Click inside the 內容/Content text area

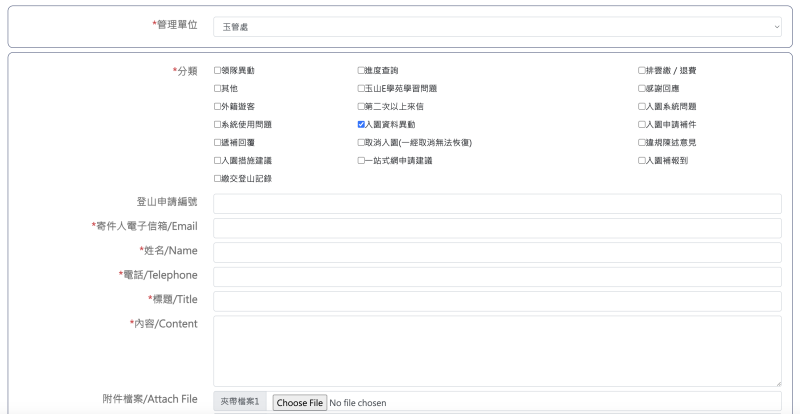(497, 350)
